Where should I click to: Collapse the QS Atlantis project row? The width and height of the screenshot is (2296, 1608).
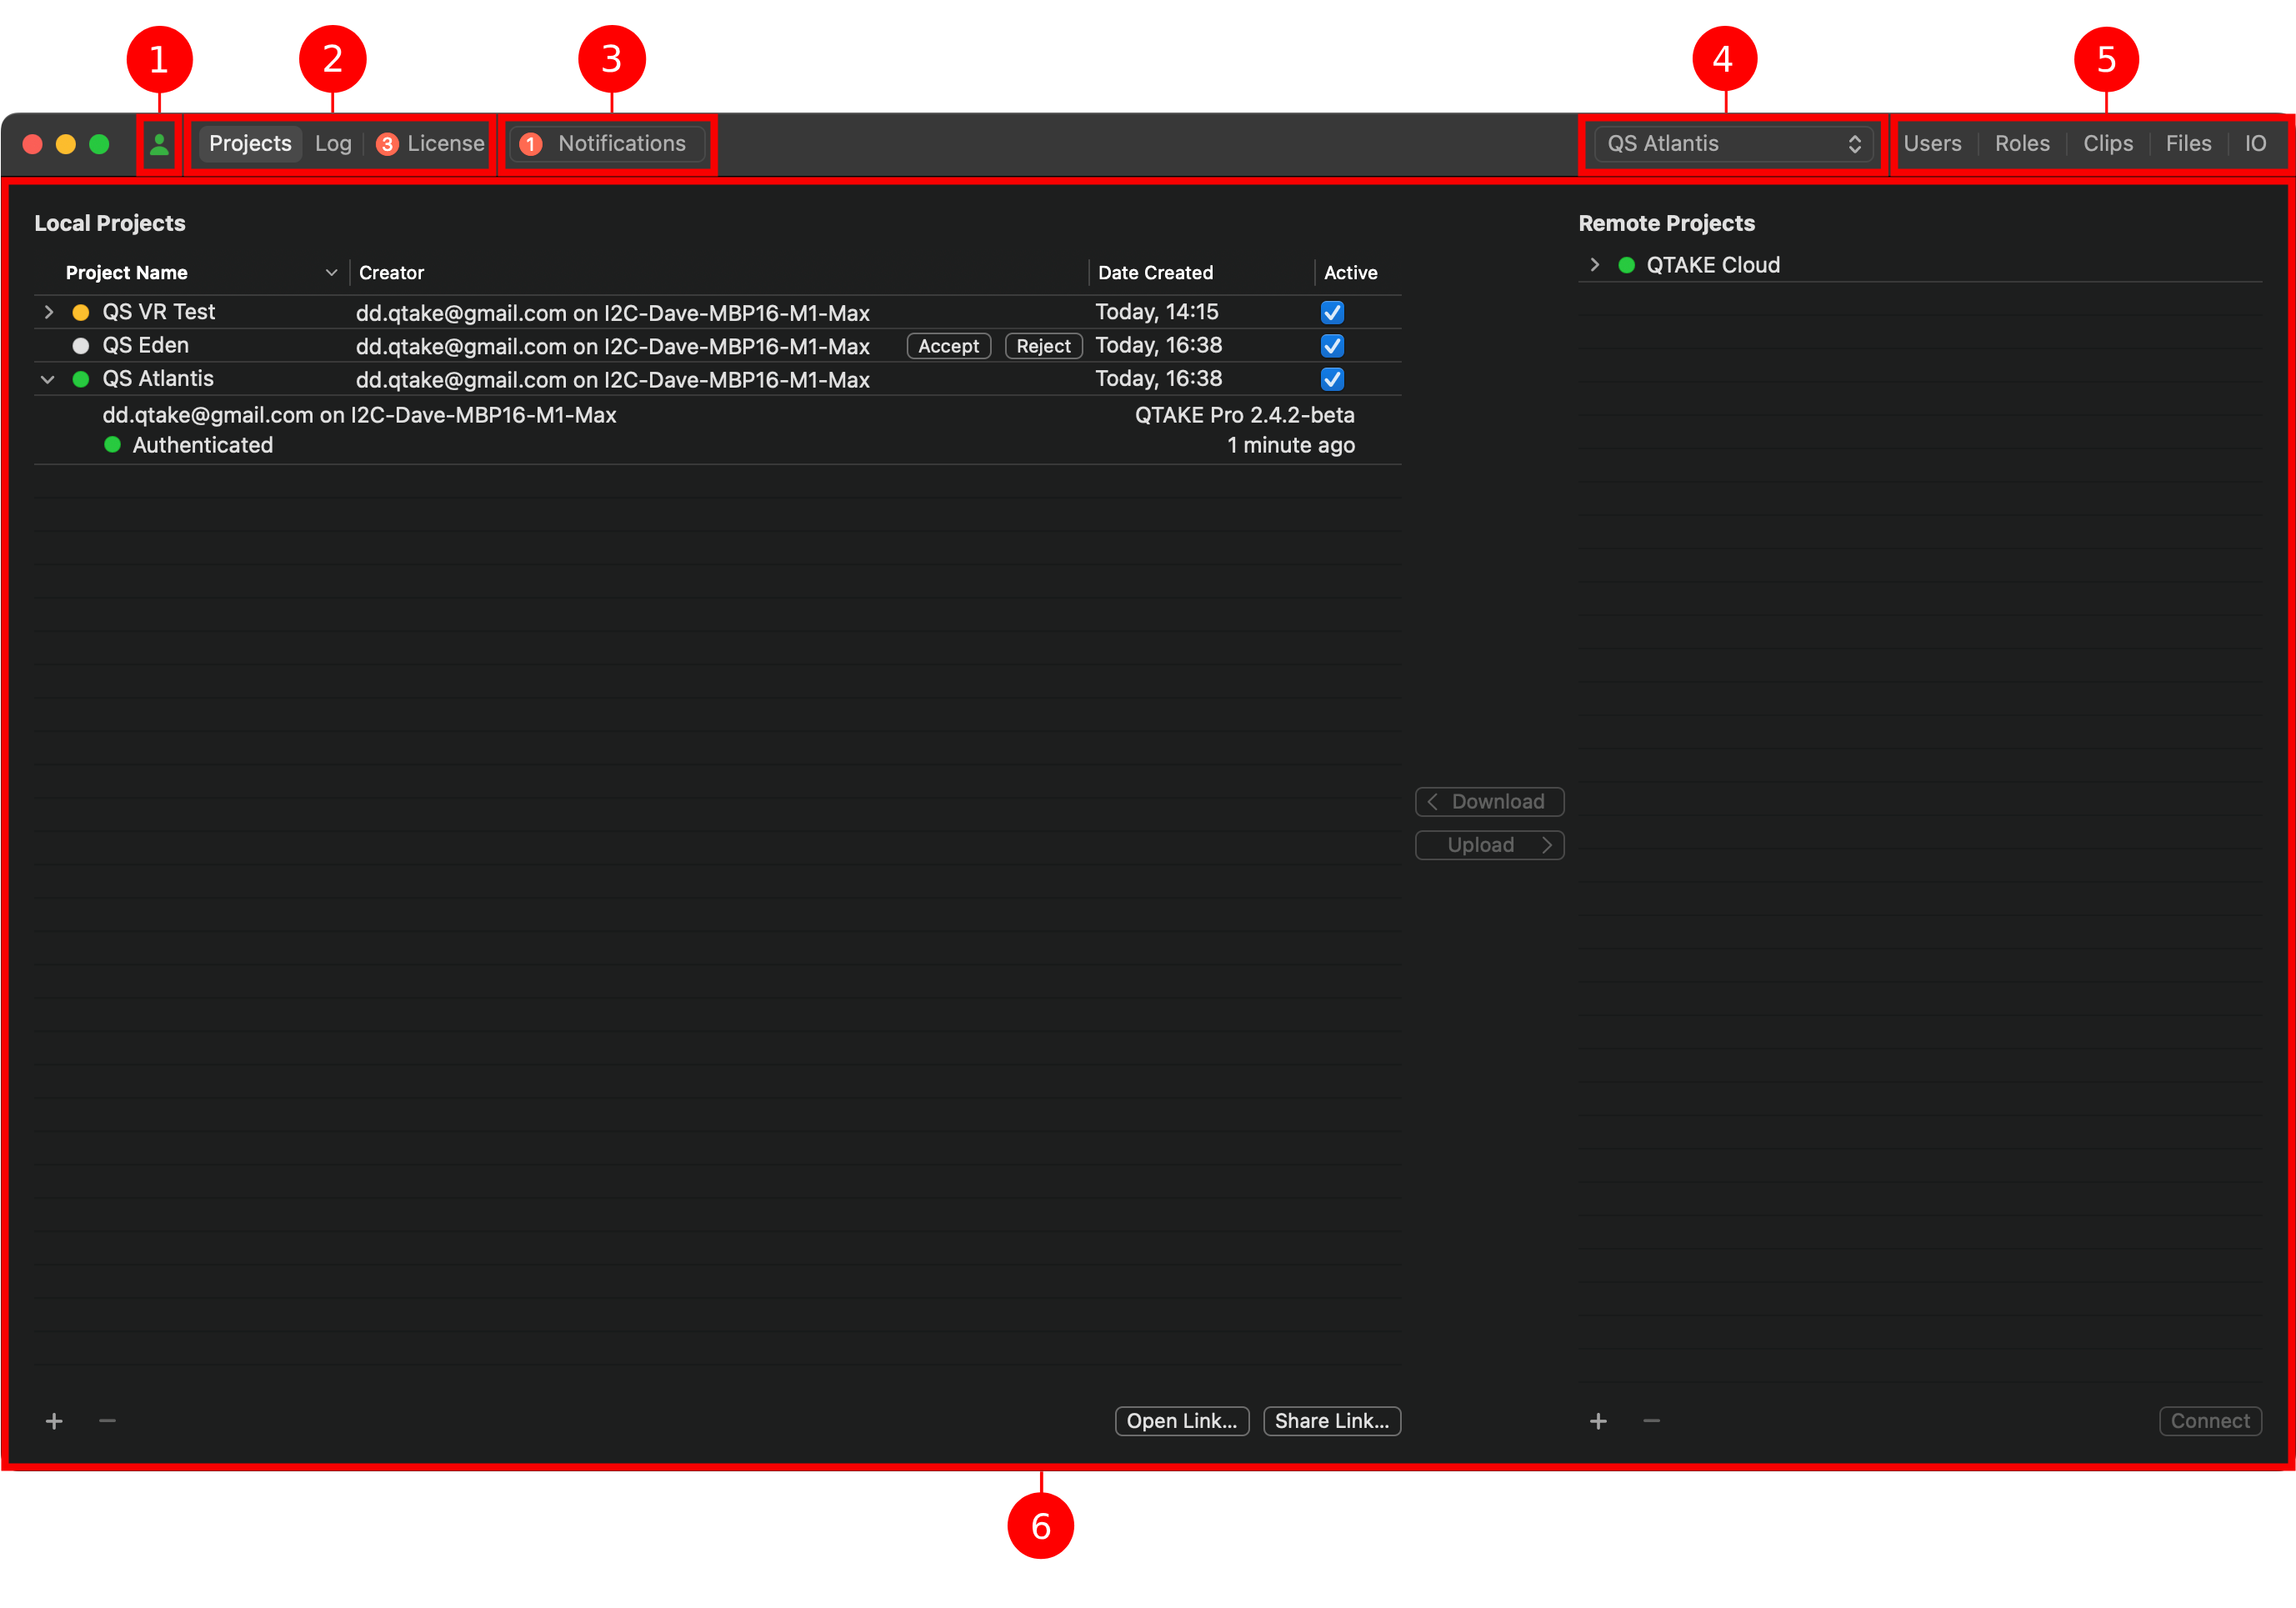48,380
